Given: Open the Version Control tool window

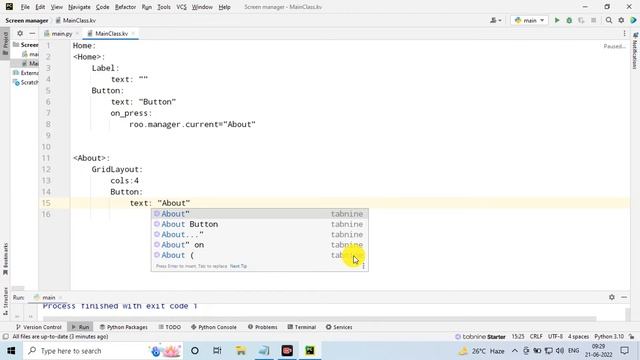Looking at the screenshot, I should [x=38, y=327].
